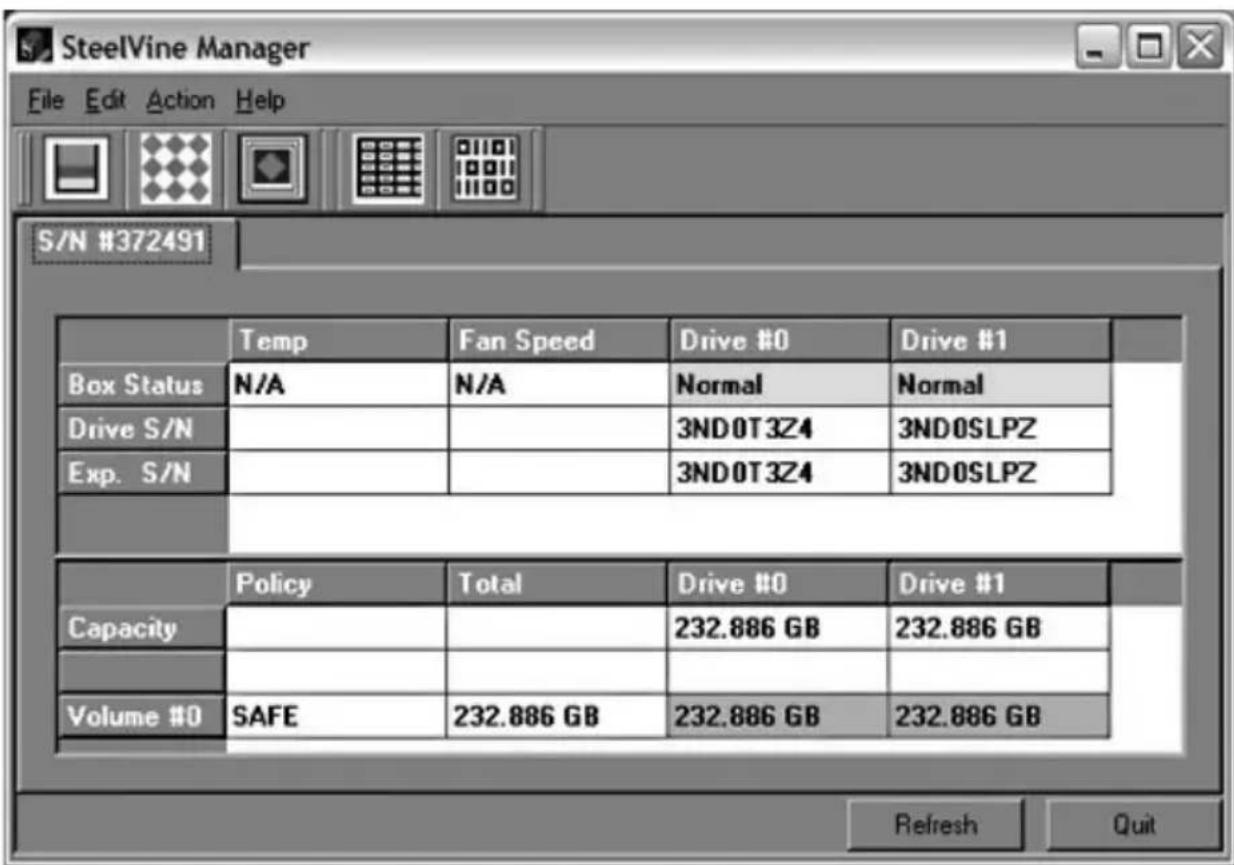Click the Capacity row header
The image size is (1234, 865).
pyautogui.click(x=142, y=628)
